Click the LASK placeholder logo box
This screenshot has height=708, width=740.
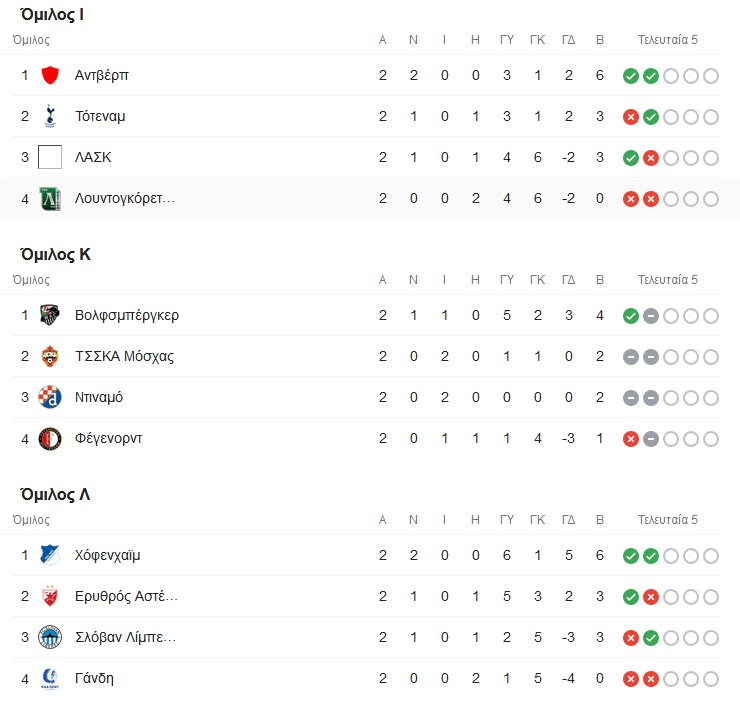tap(50, 157)
